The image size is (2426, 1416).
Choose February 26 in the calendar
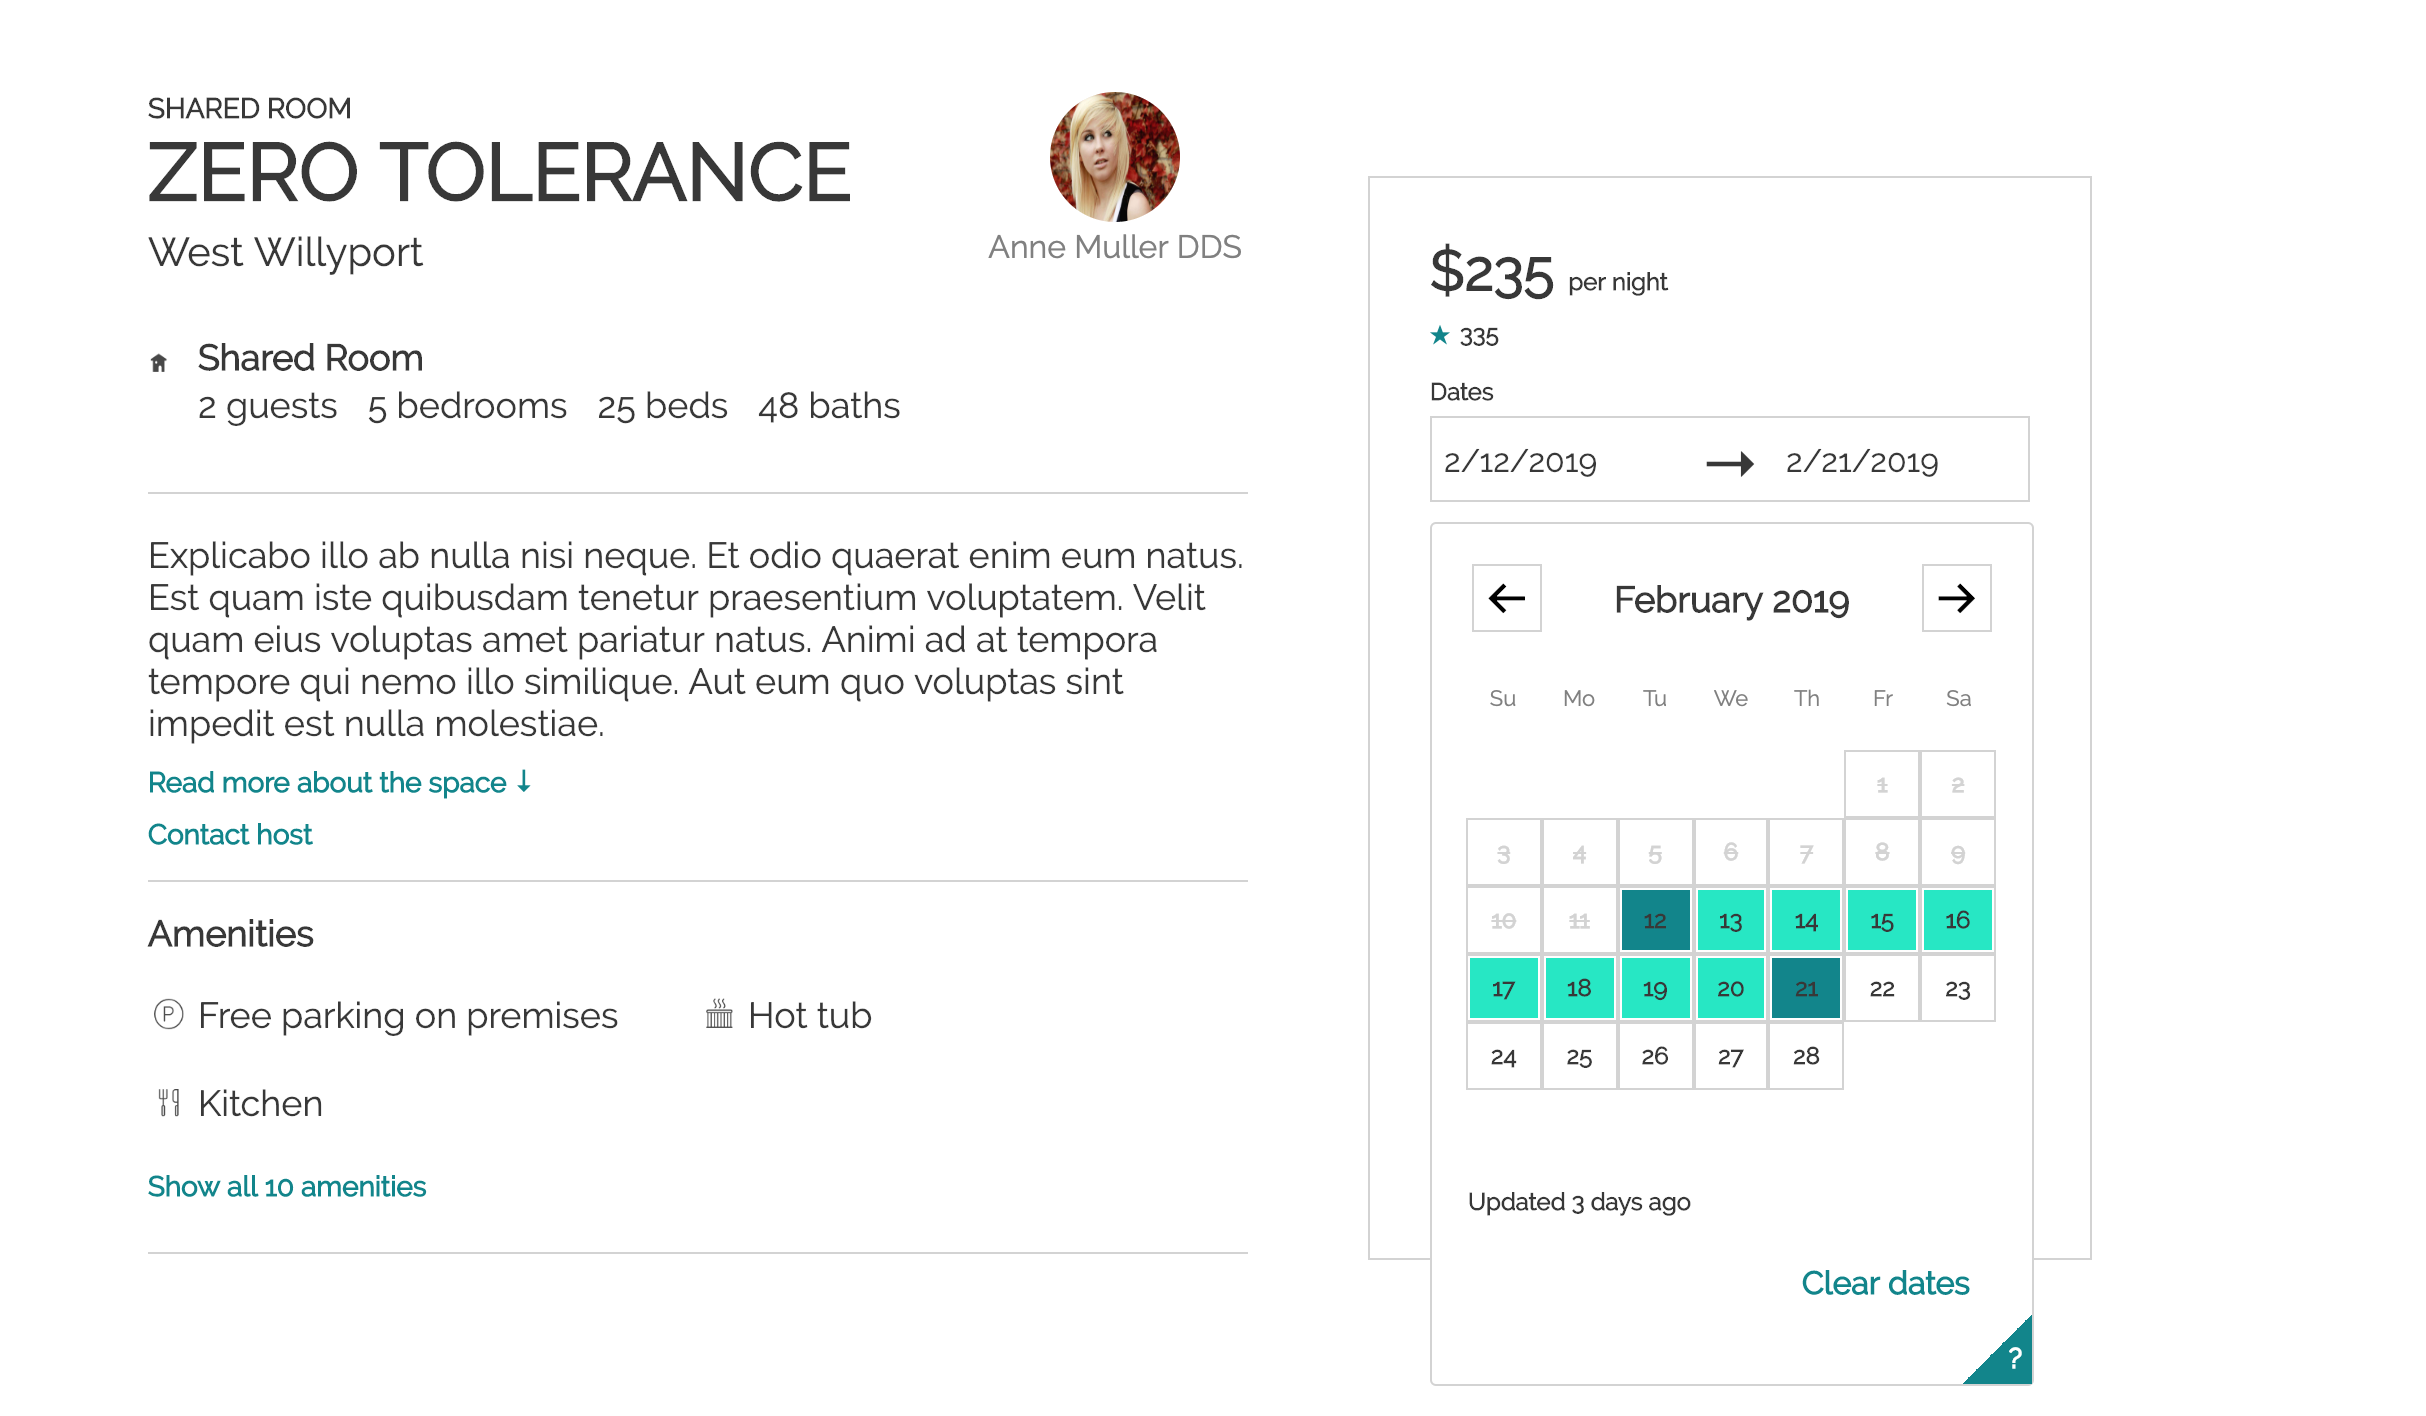pyautogui.click(x=1655, y=1056)
